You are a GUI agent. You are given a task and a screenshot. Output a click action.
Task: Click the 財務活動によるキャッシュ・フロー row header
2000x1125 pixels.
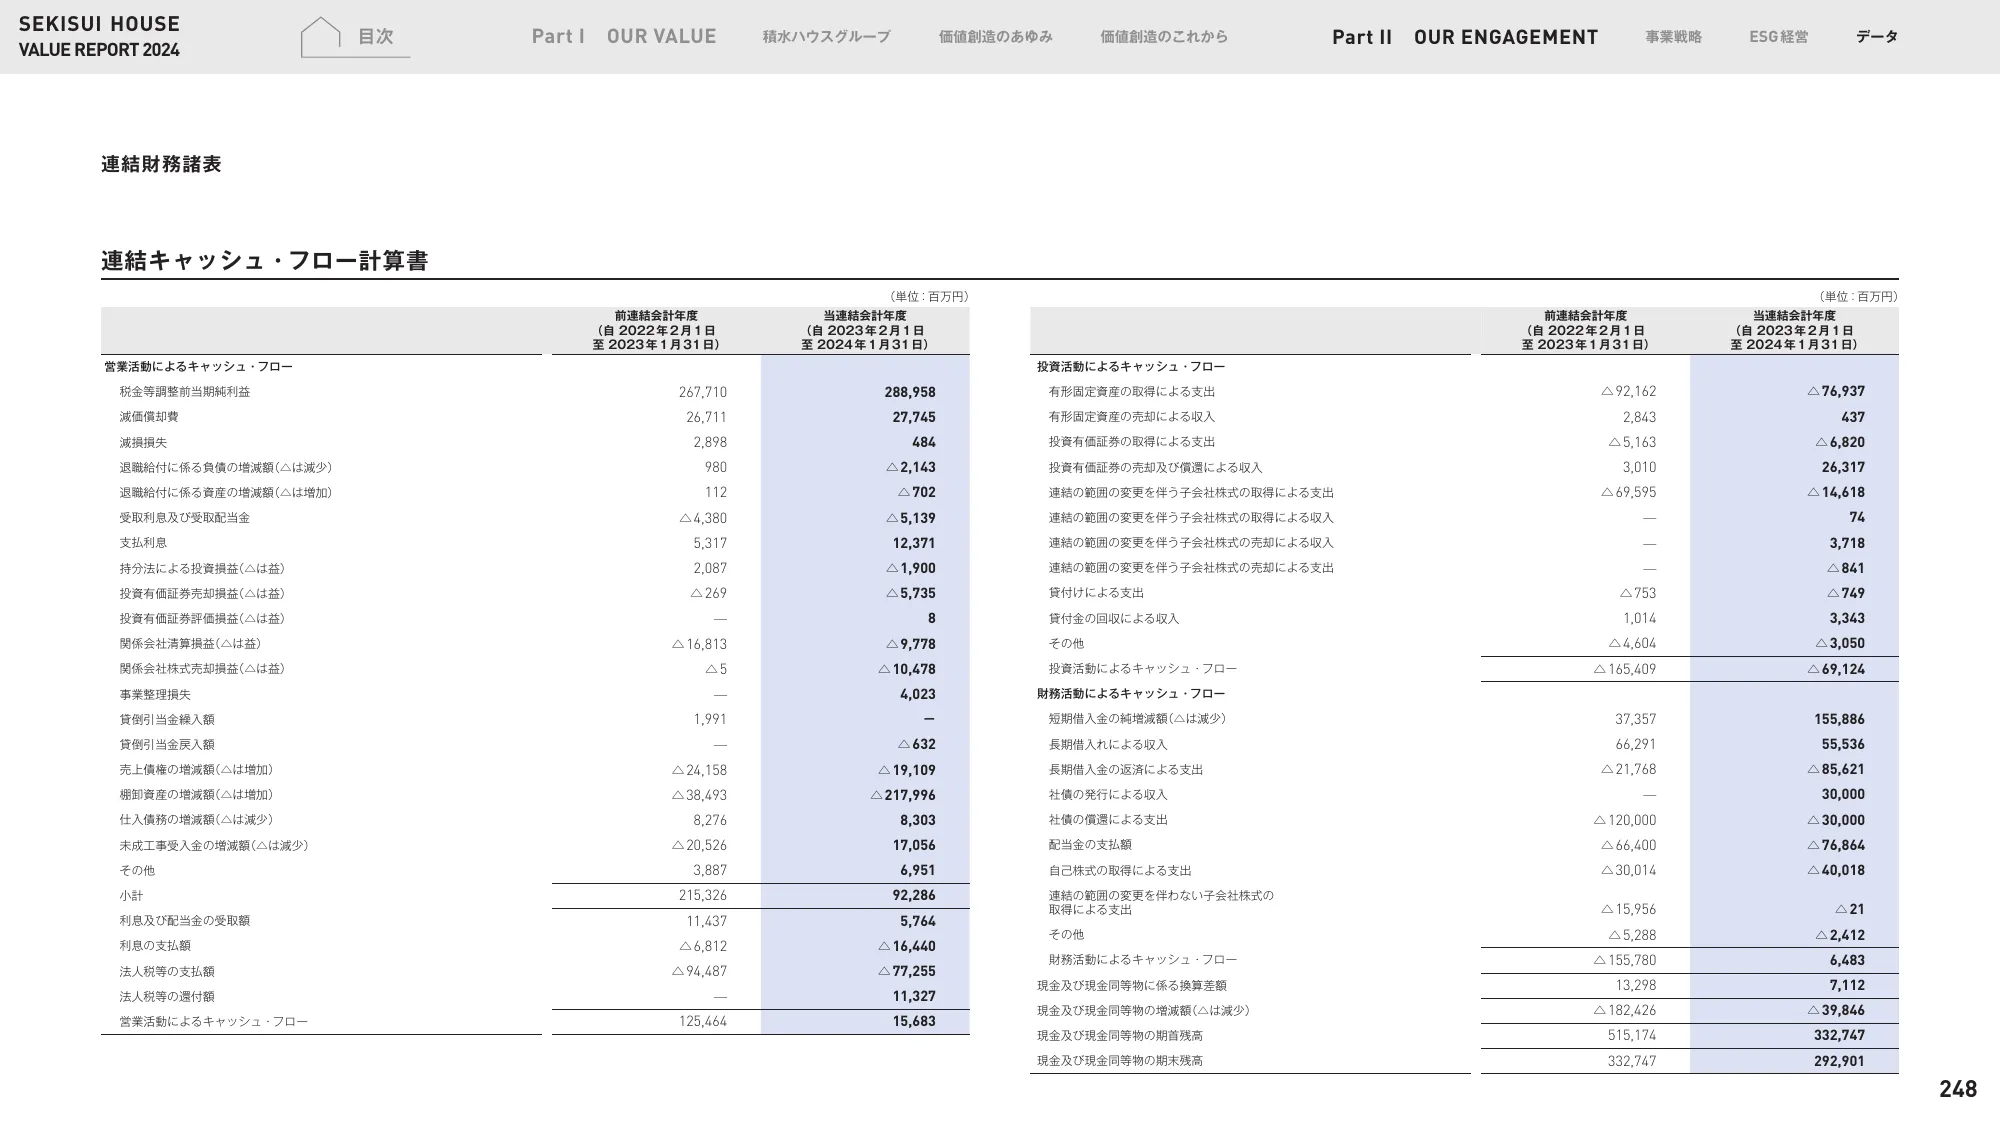[1130, 694]
